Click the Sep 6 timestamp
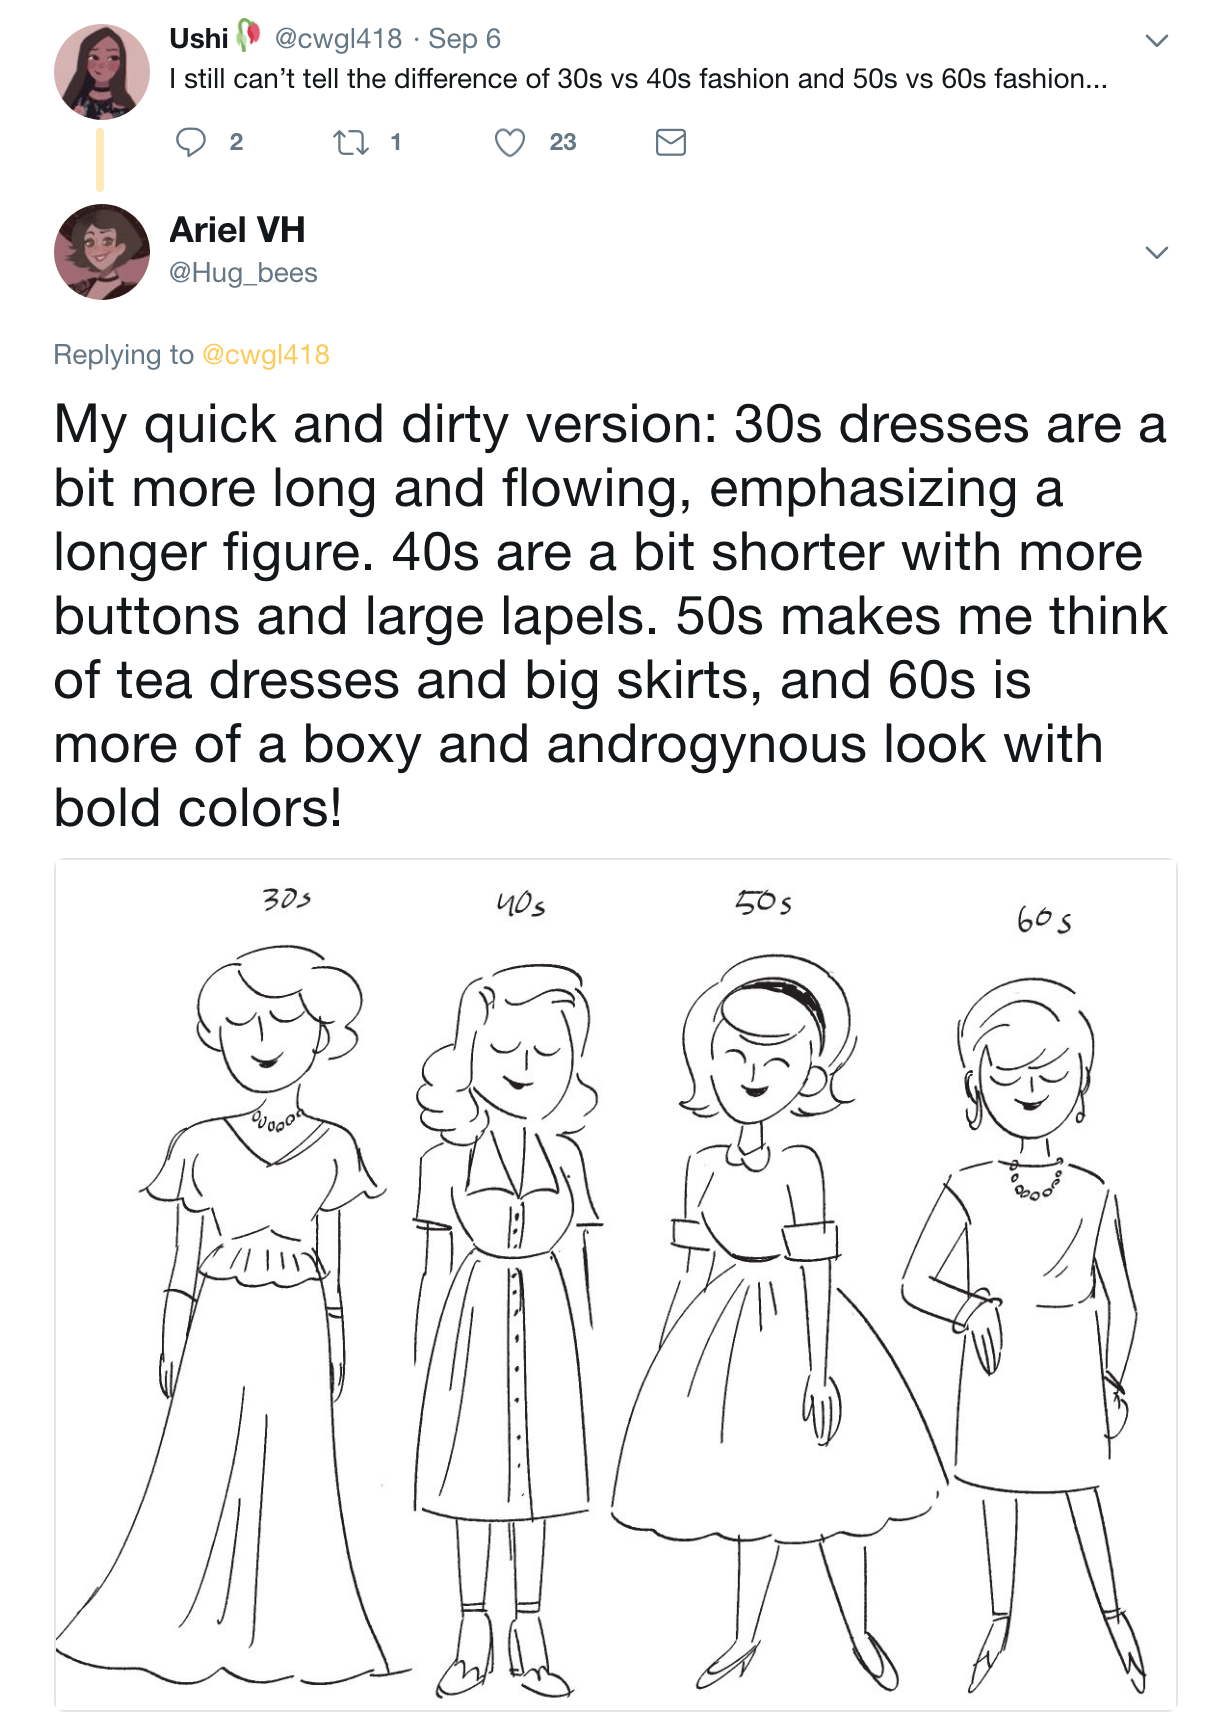This screenshot has width=1224, height=1728. point(464,39)
